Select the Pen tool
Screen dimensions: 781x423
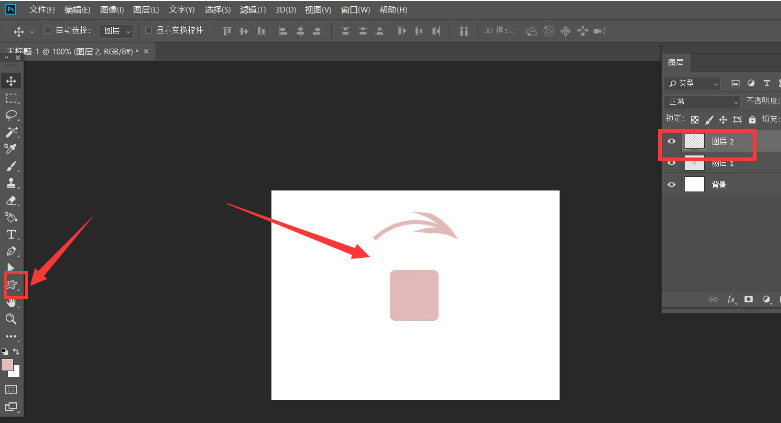11,251
